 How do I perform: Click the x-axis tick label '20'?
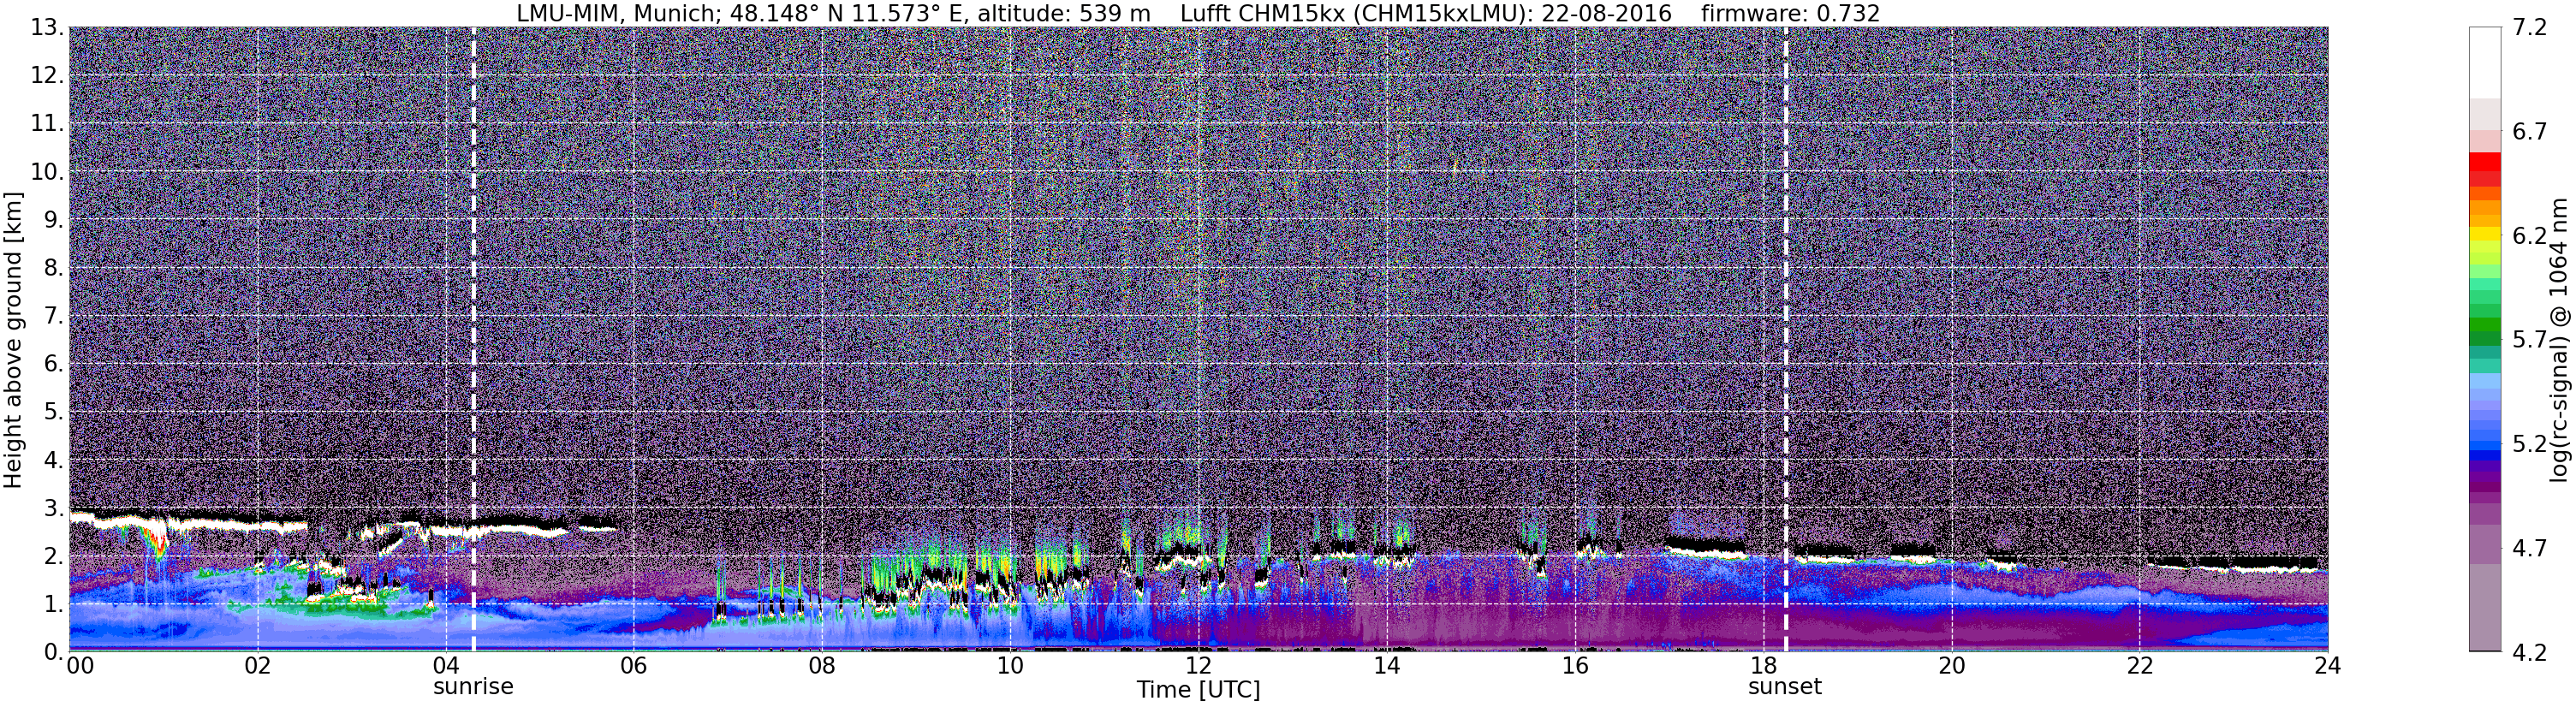tap(1951, 666)
